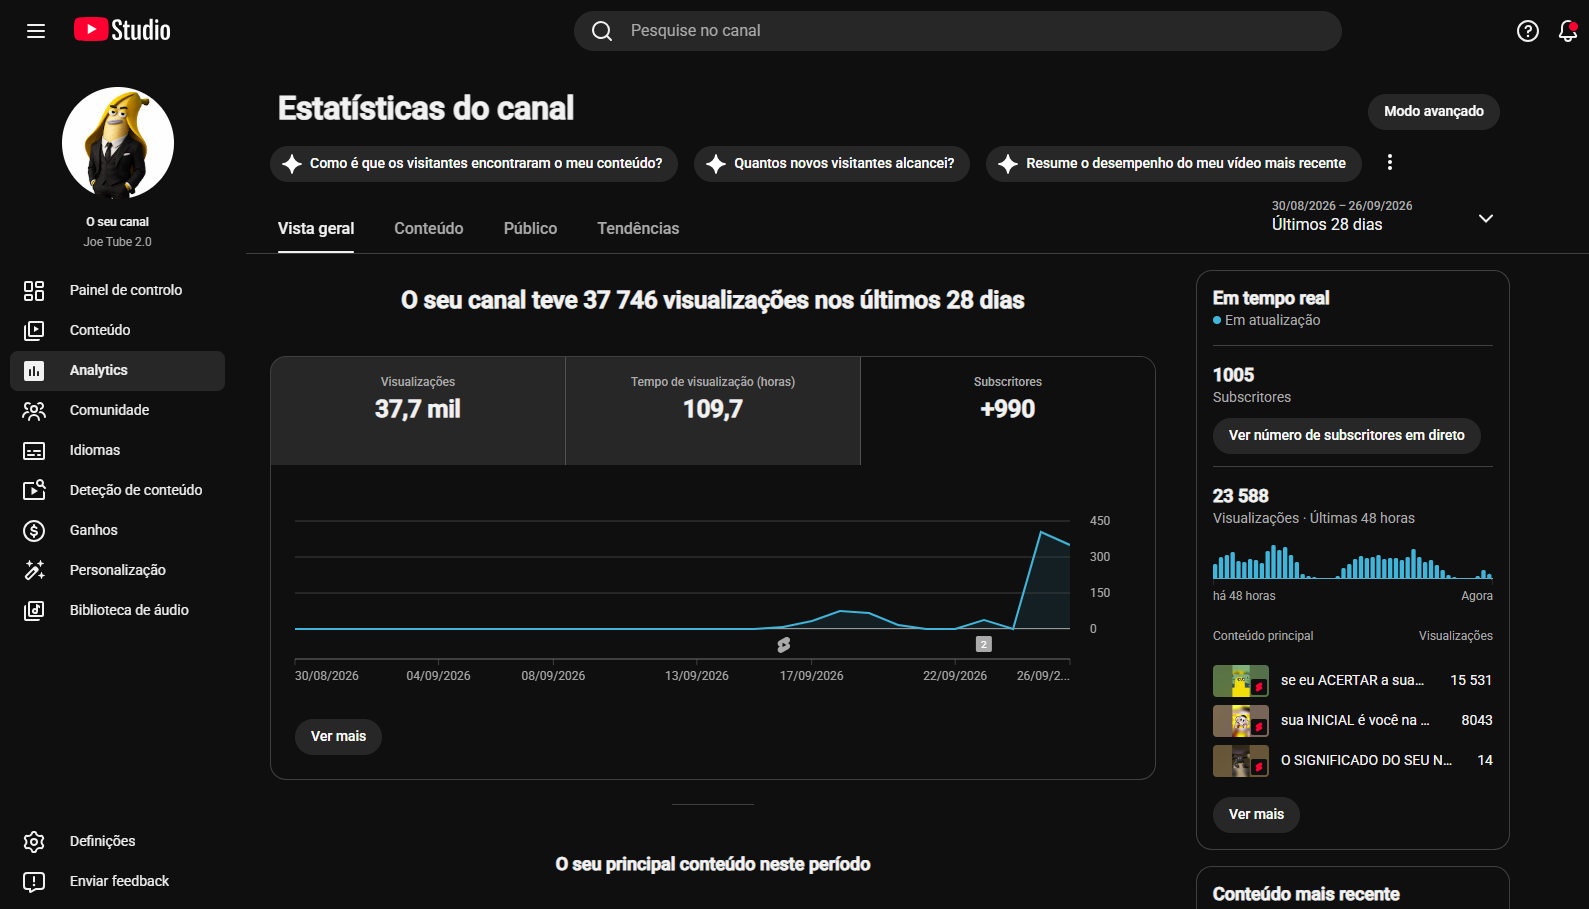Screen dimensions: 1589x909
Task: Select the Subscritores metric card
Action: (x=1007, y=411)
